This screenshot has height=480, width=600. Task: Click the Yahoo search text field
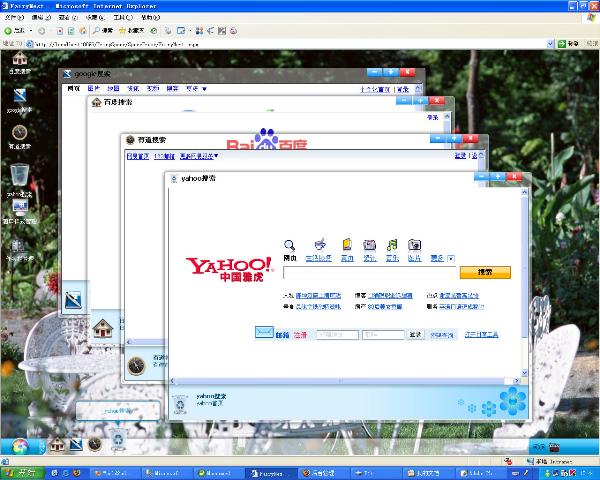370,273
